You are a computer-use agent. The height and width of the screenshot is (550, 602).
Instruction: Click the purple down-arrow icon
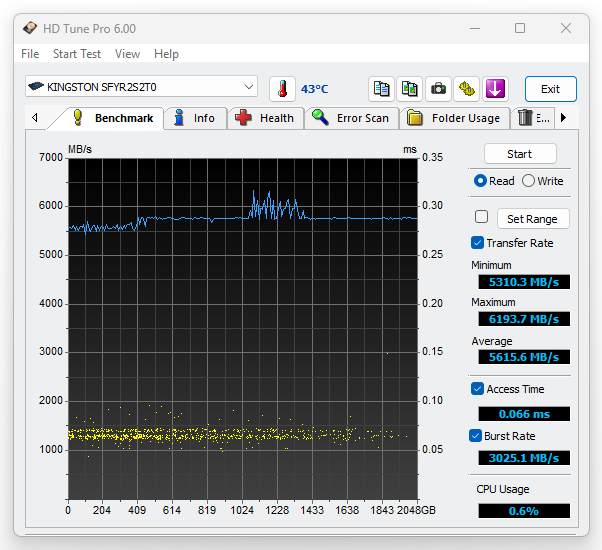click(494, 89)
